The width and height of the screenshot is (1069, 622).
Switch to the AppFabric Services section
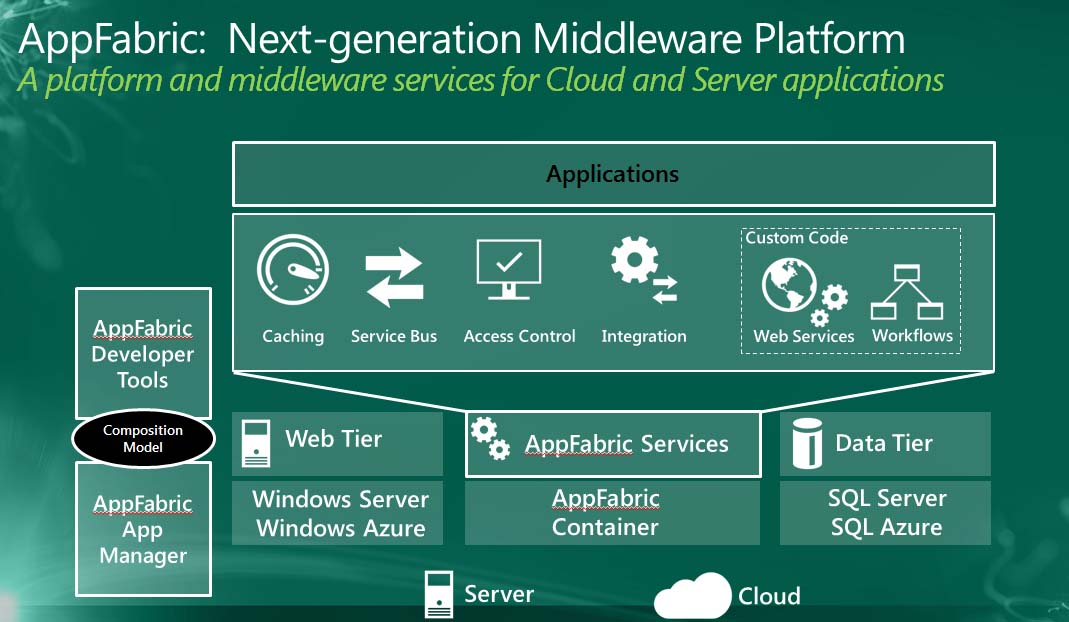[613, 443]
